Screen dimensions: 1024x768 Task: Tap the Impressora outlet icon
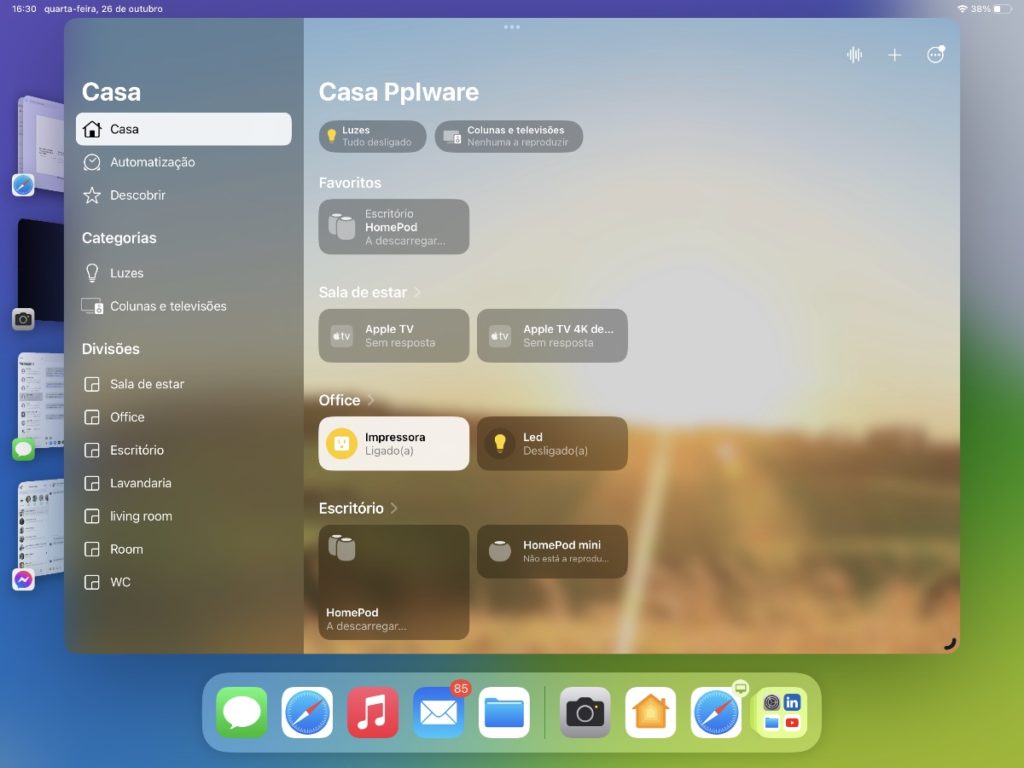(342, 443)
